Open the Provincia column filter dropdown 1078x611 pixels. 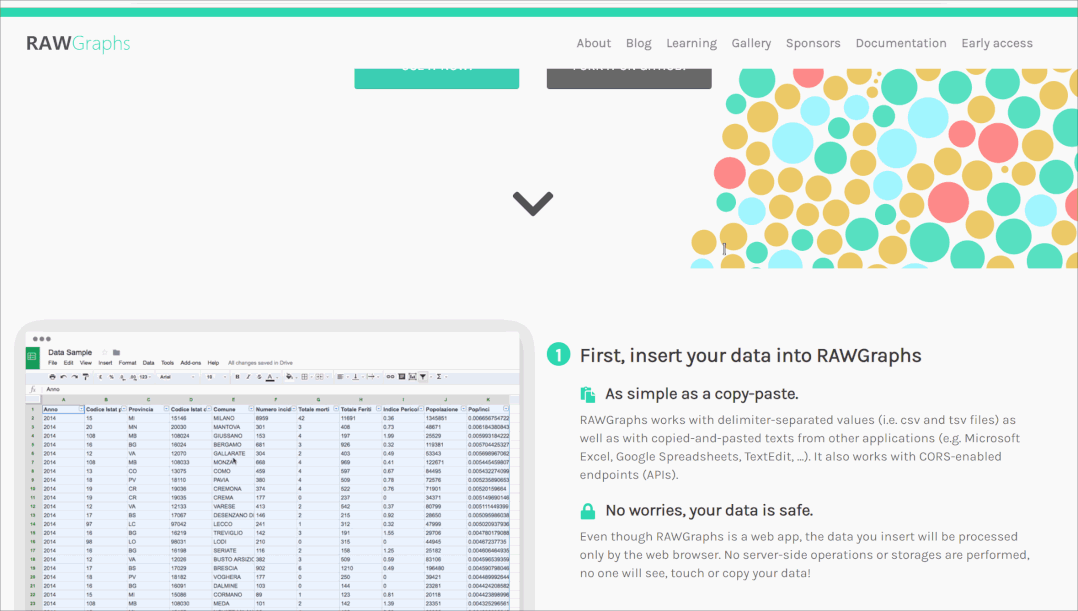point(166,409)
